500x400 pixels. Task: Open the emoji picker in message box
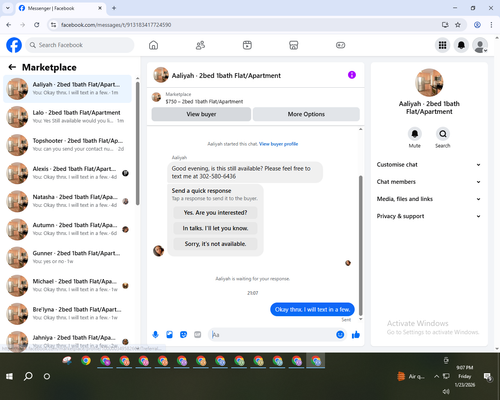tap(340, 335)
